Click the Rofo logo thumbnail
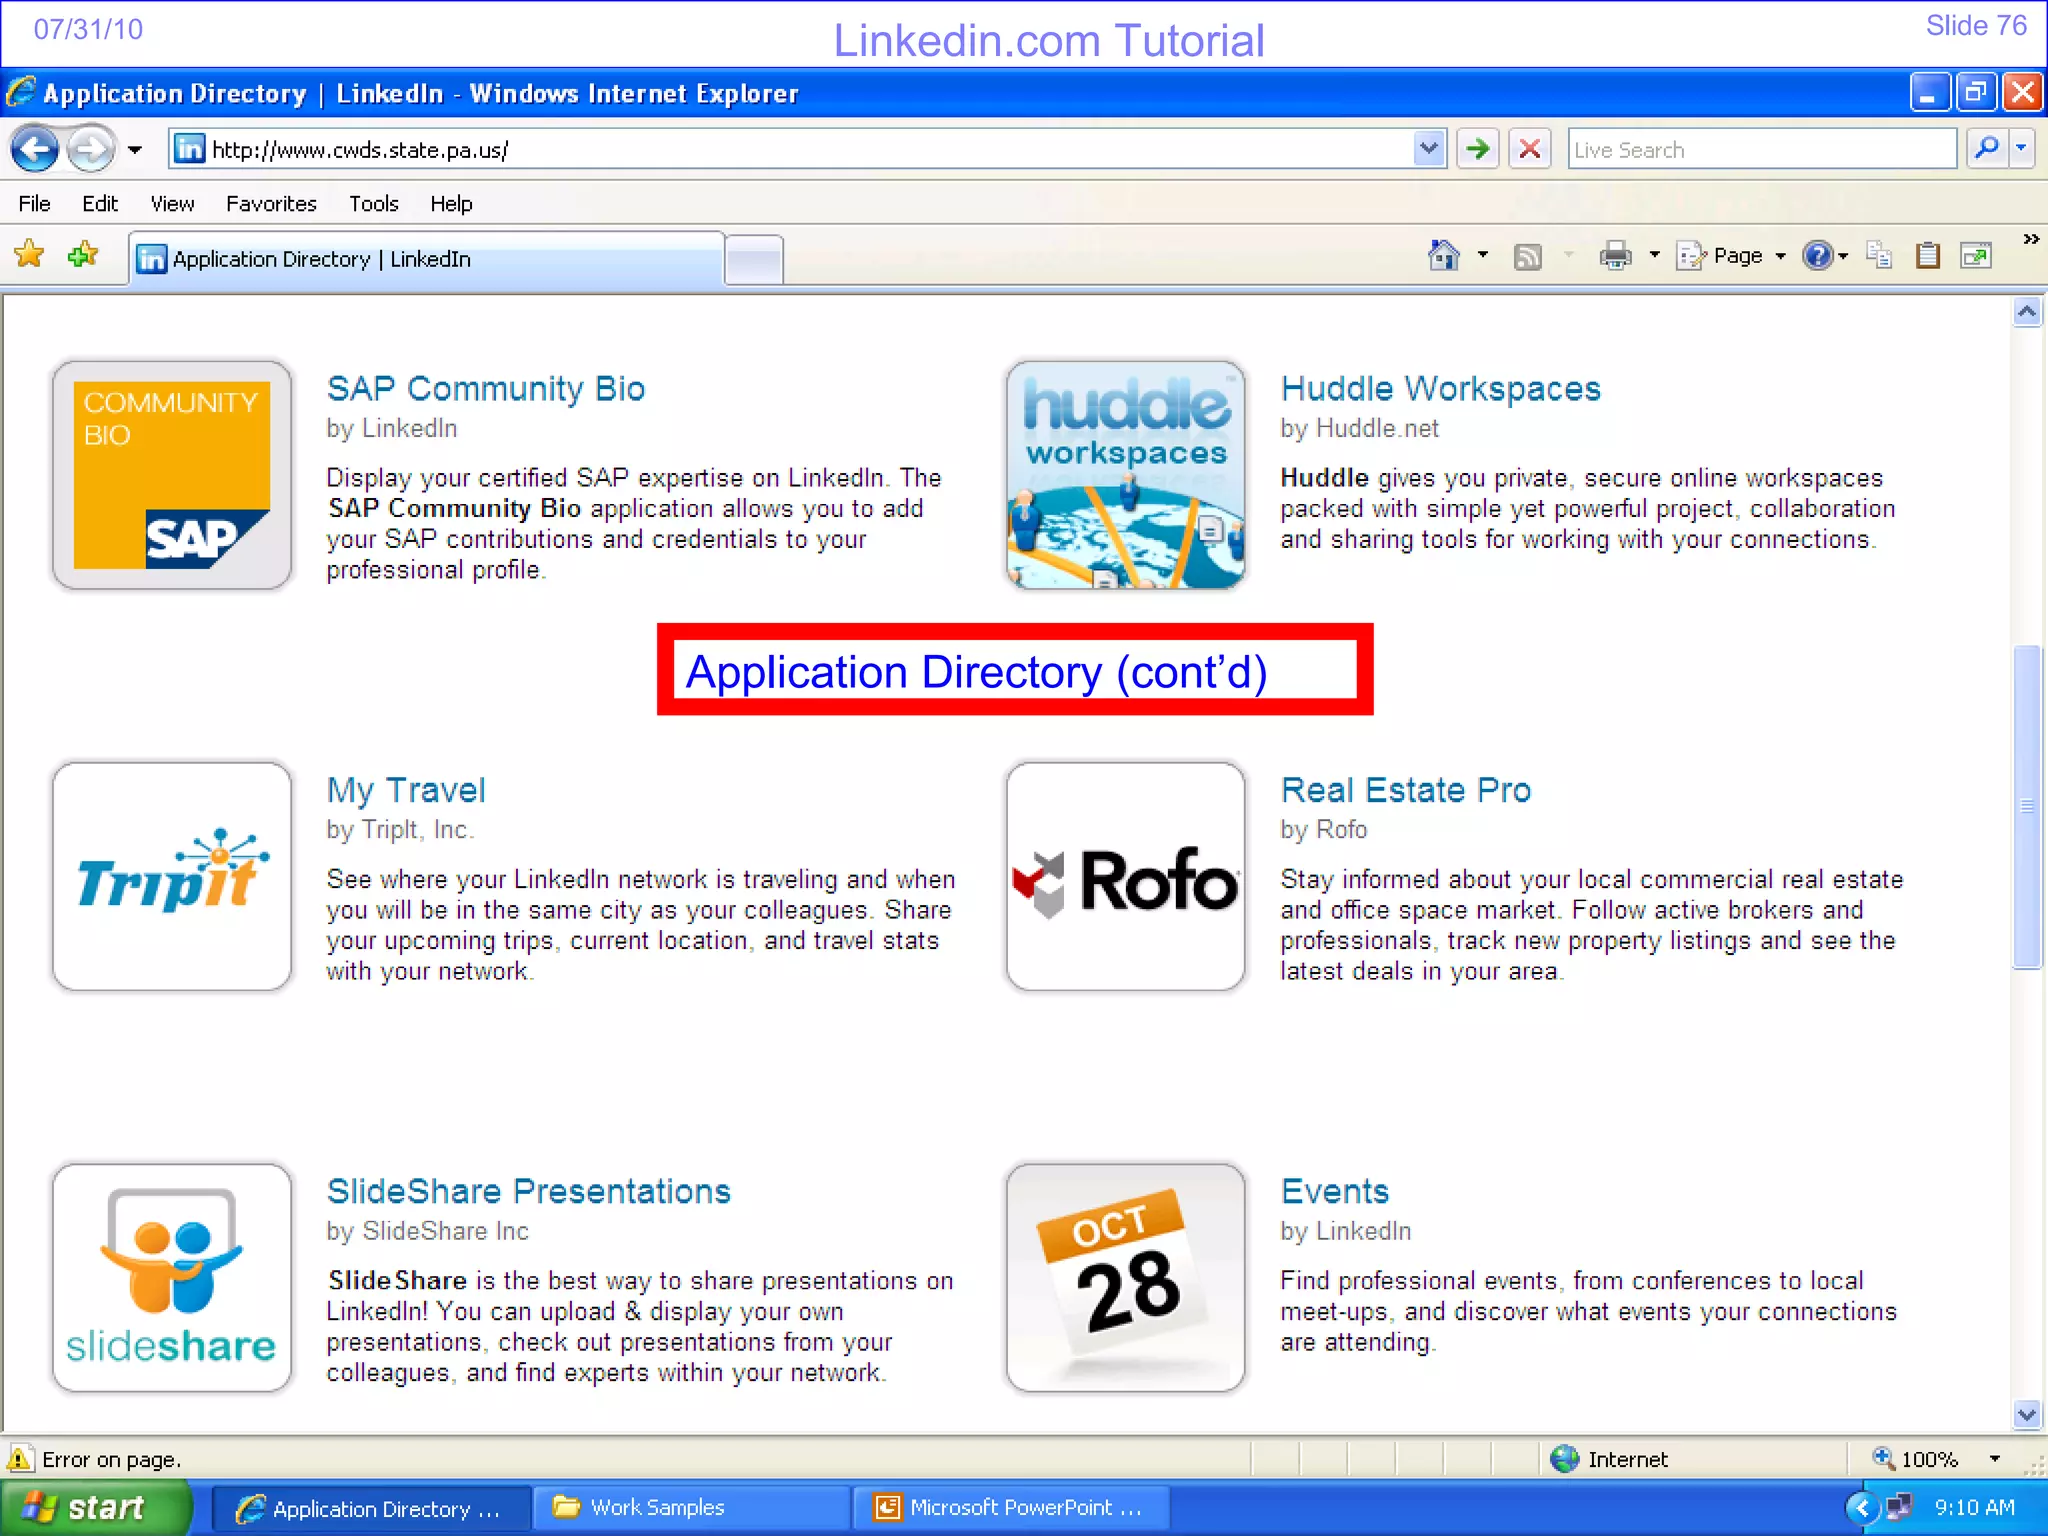This screenshot has height=1536, width=2048. [x=1126, y=876]
